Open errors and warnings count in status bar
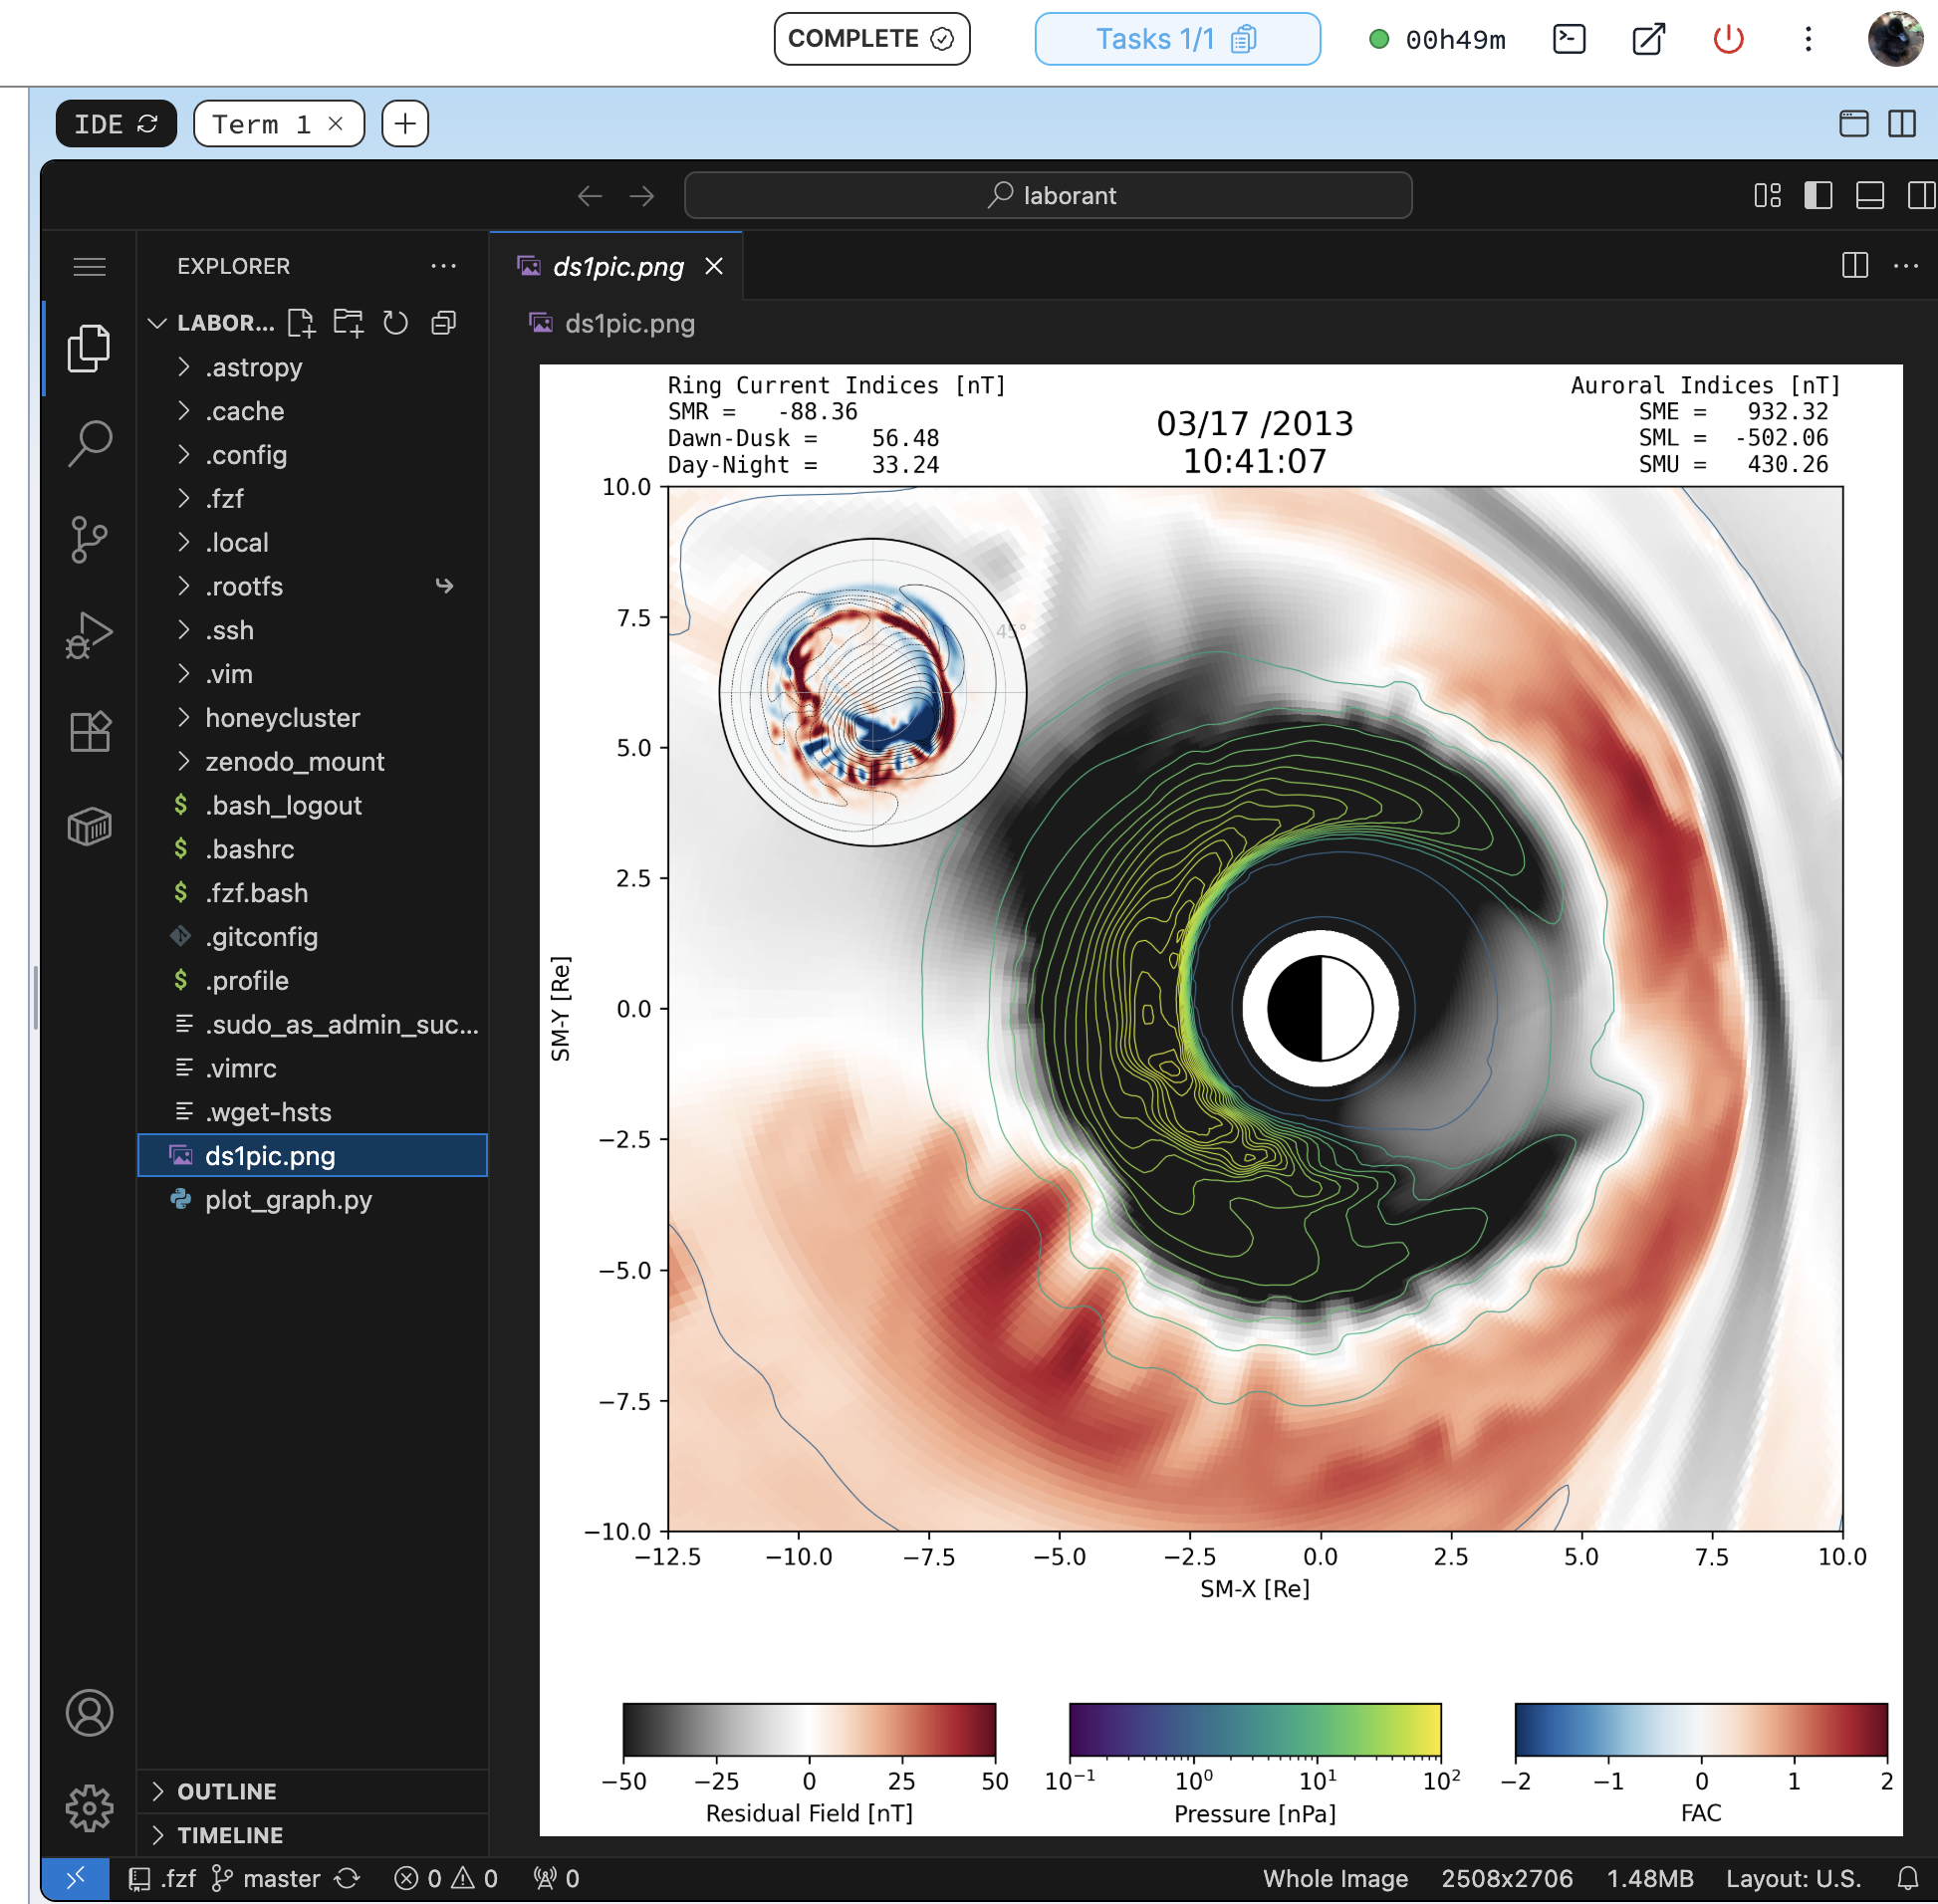 [446, 1879]
